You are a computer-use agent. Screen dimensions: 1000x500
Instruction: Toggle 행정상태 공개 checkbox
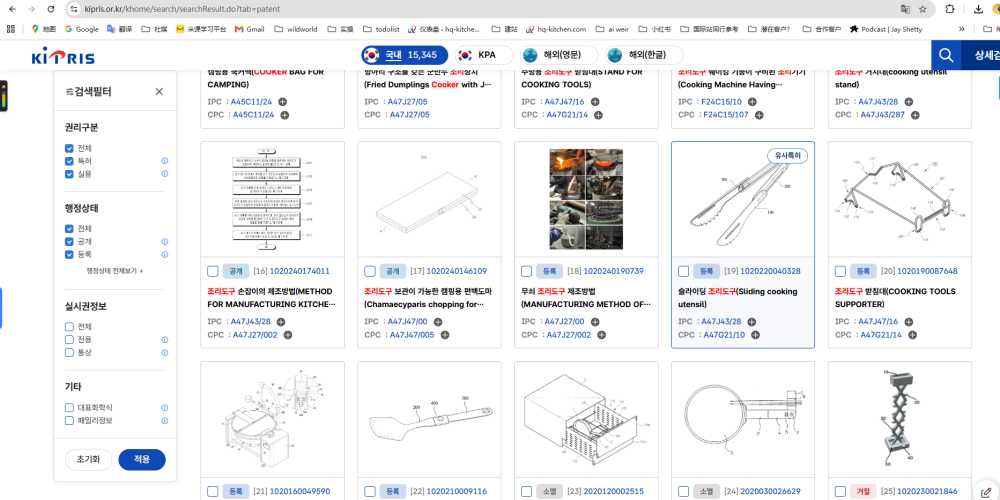pos(69,242)
